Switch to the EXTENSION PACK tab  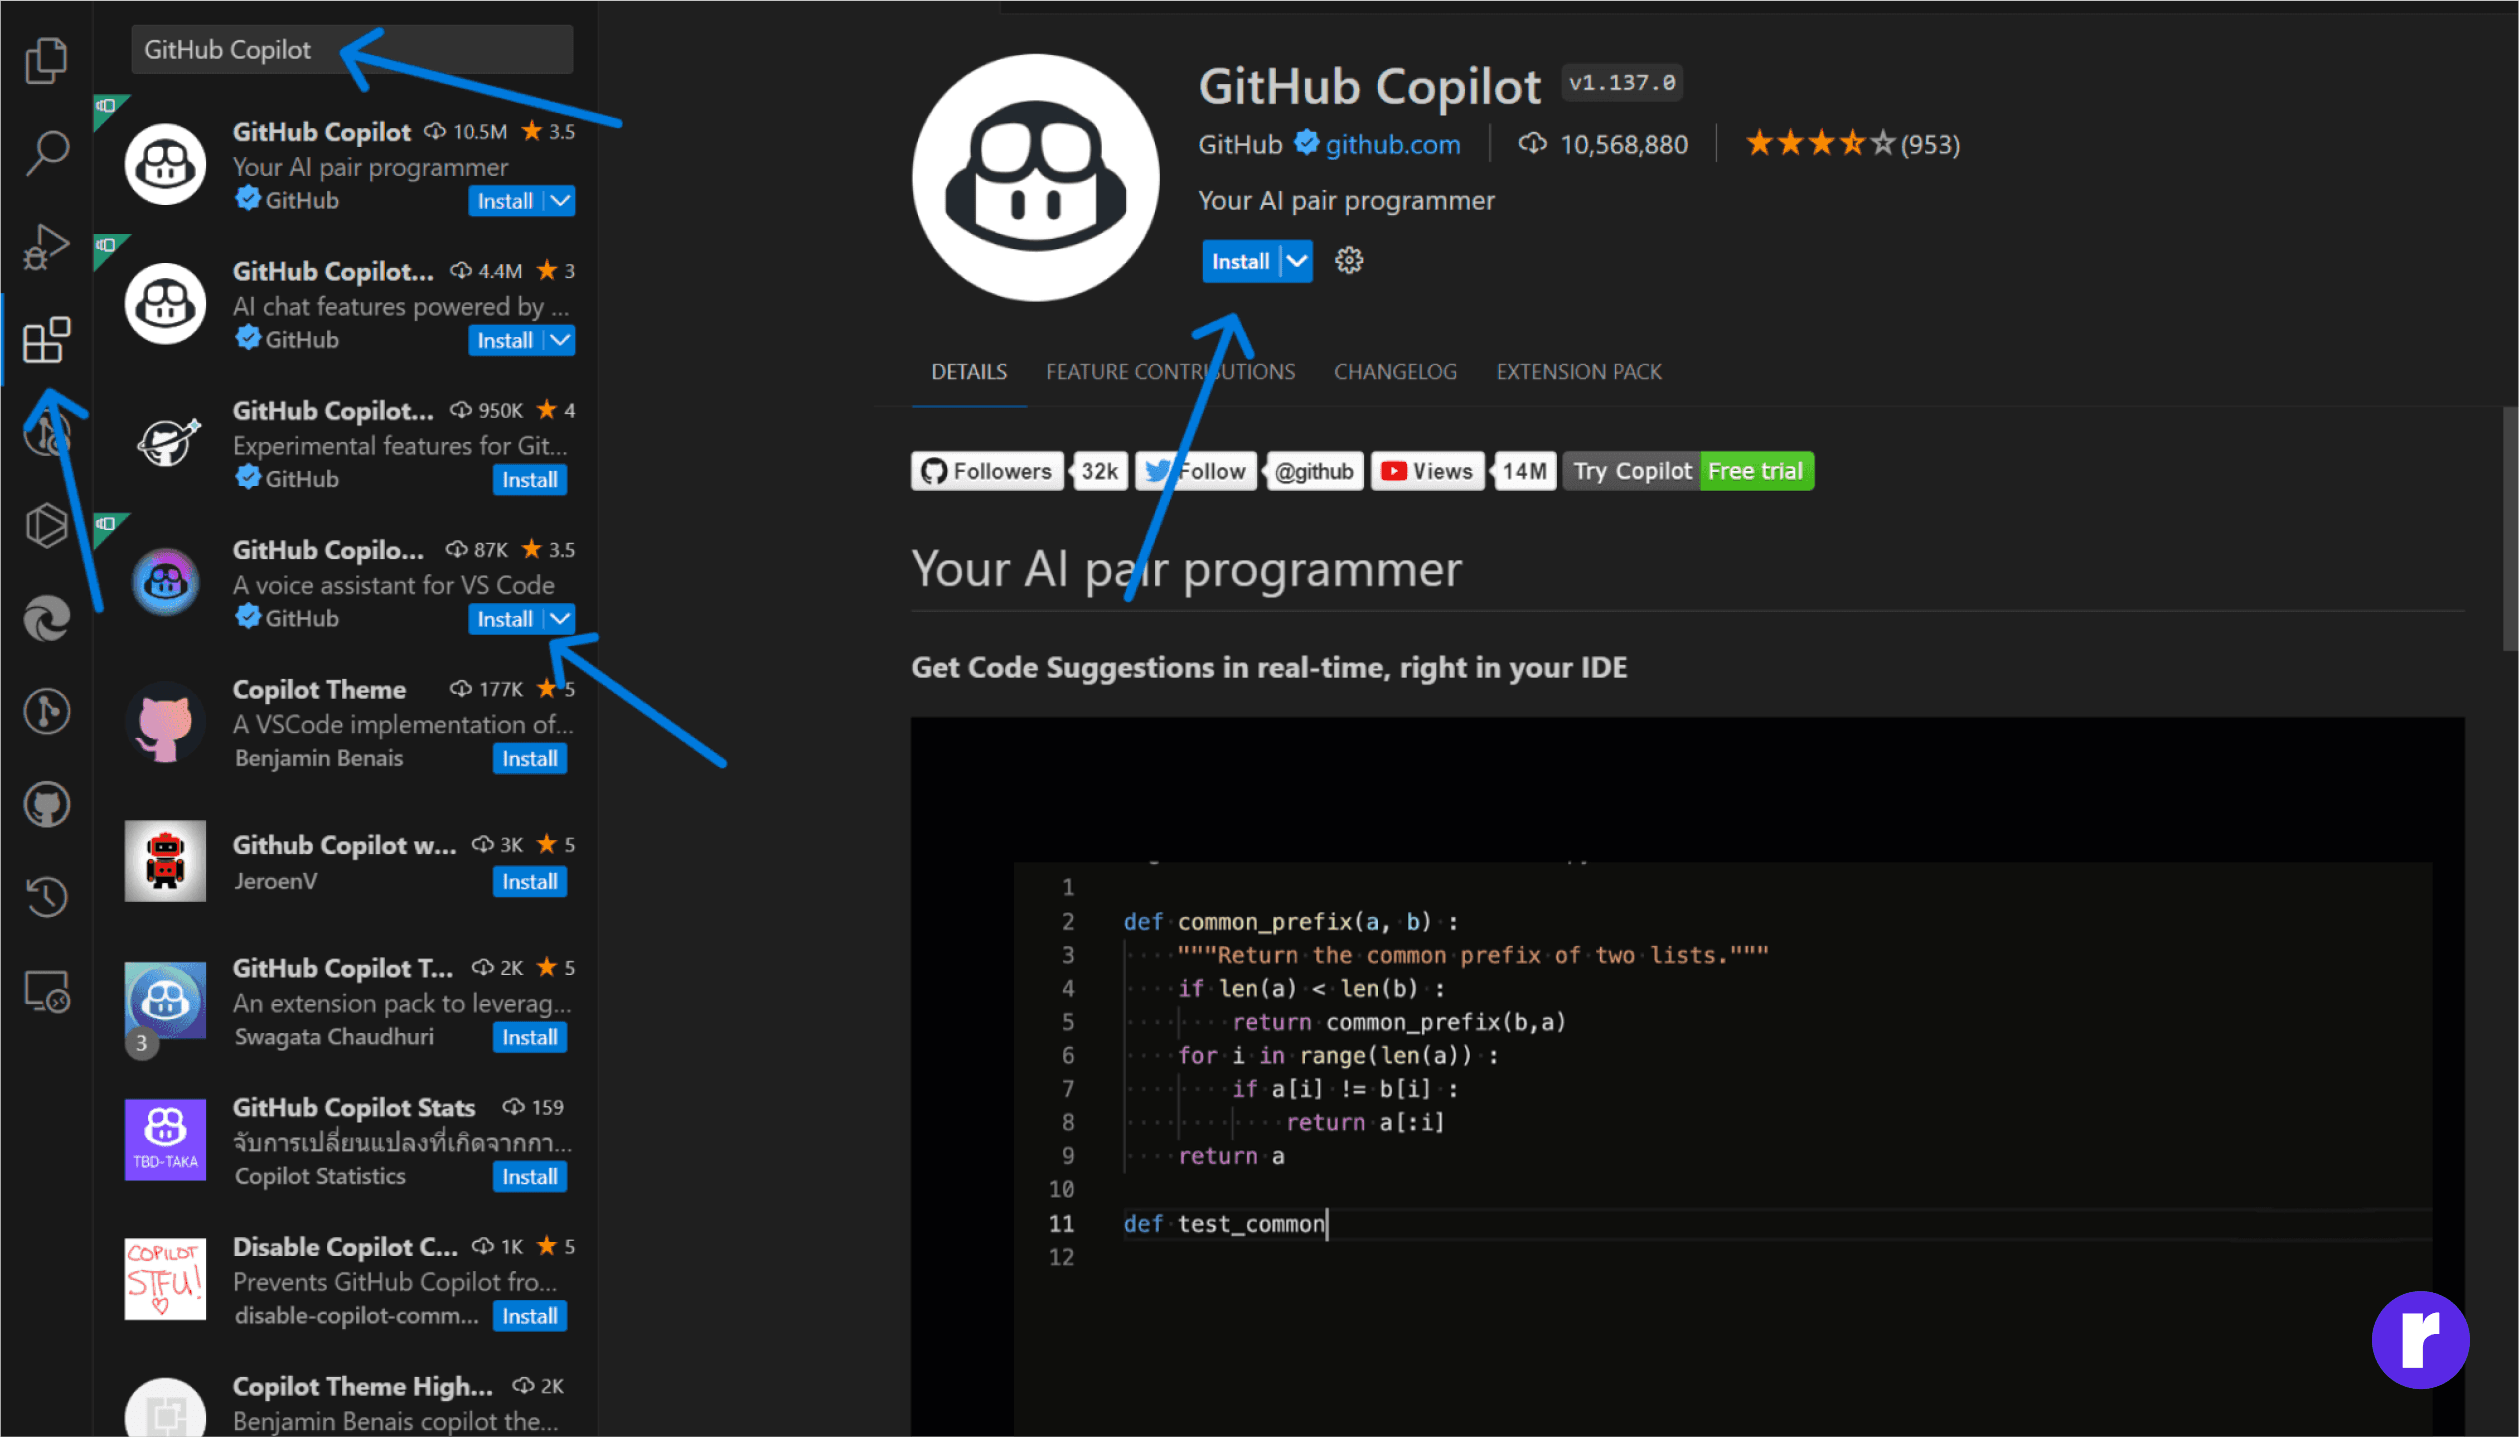pyautogui.click(x=1578, y=372)
